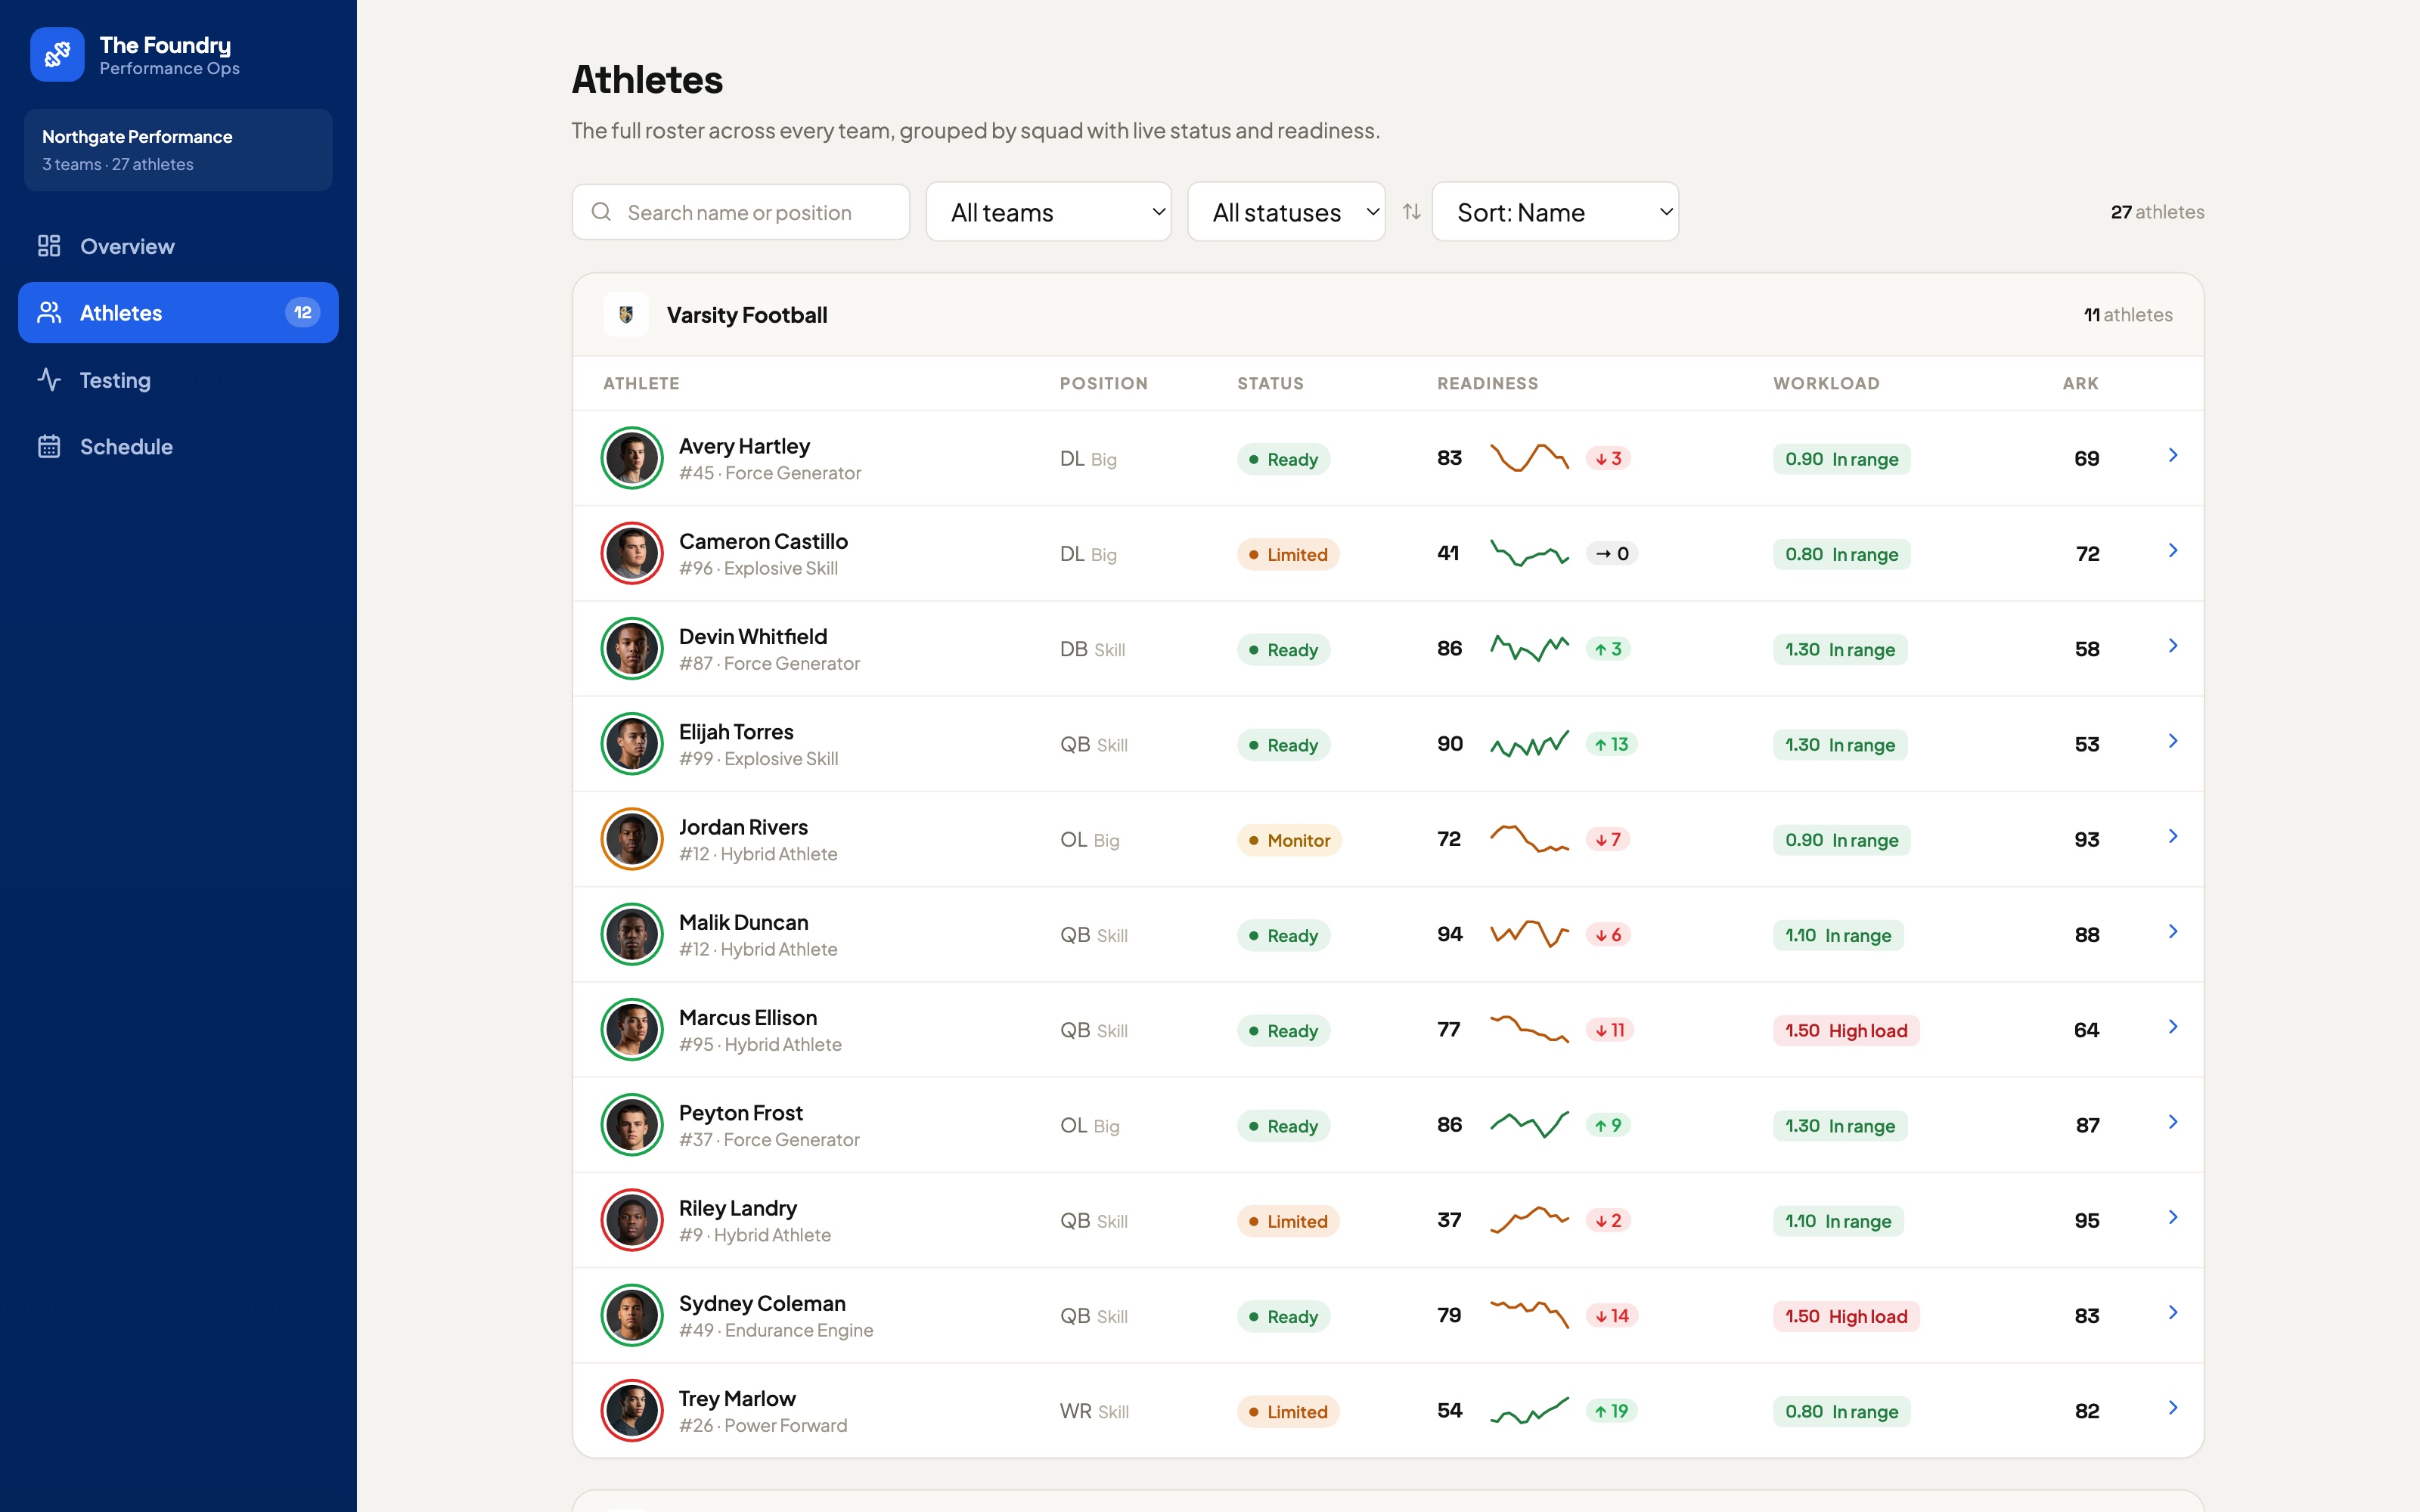Open the Sort: Name dropdown

(1555, 212)
